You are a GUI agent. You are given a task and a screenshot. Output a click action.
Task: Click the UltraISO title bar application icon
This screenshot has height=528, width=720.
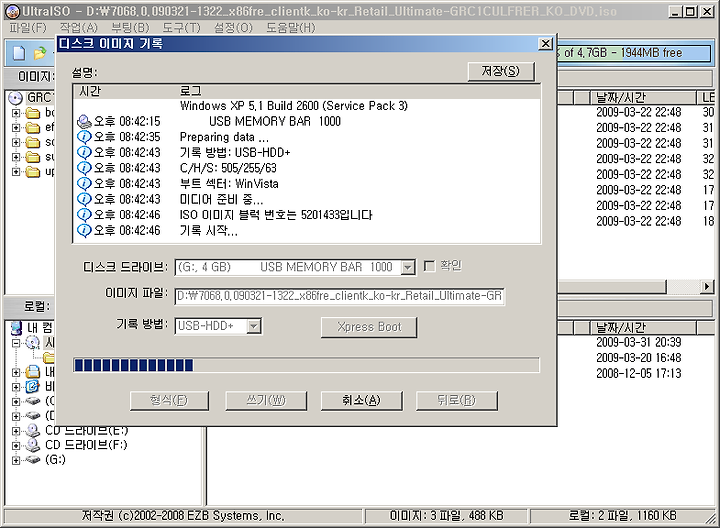click(x=14, y=11)
